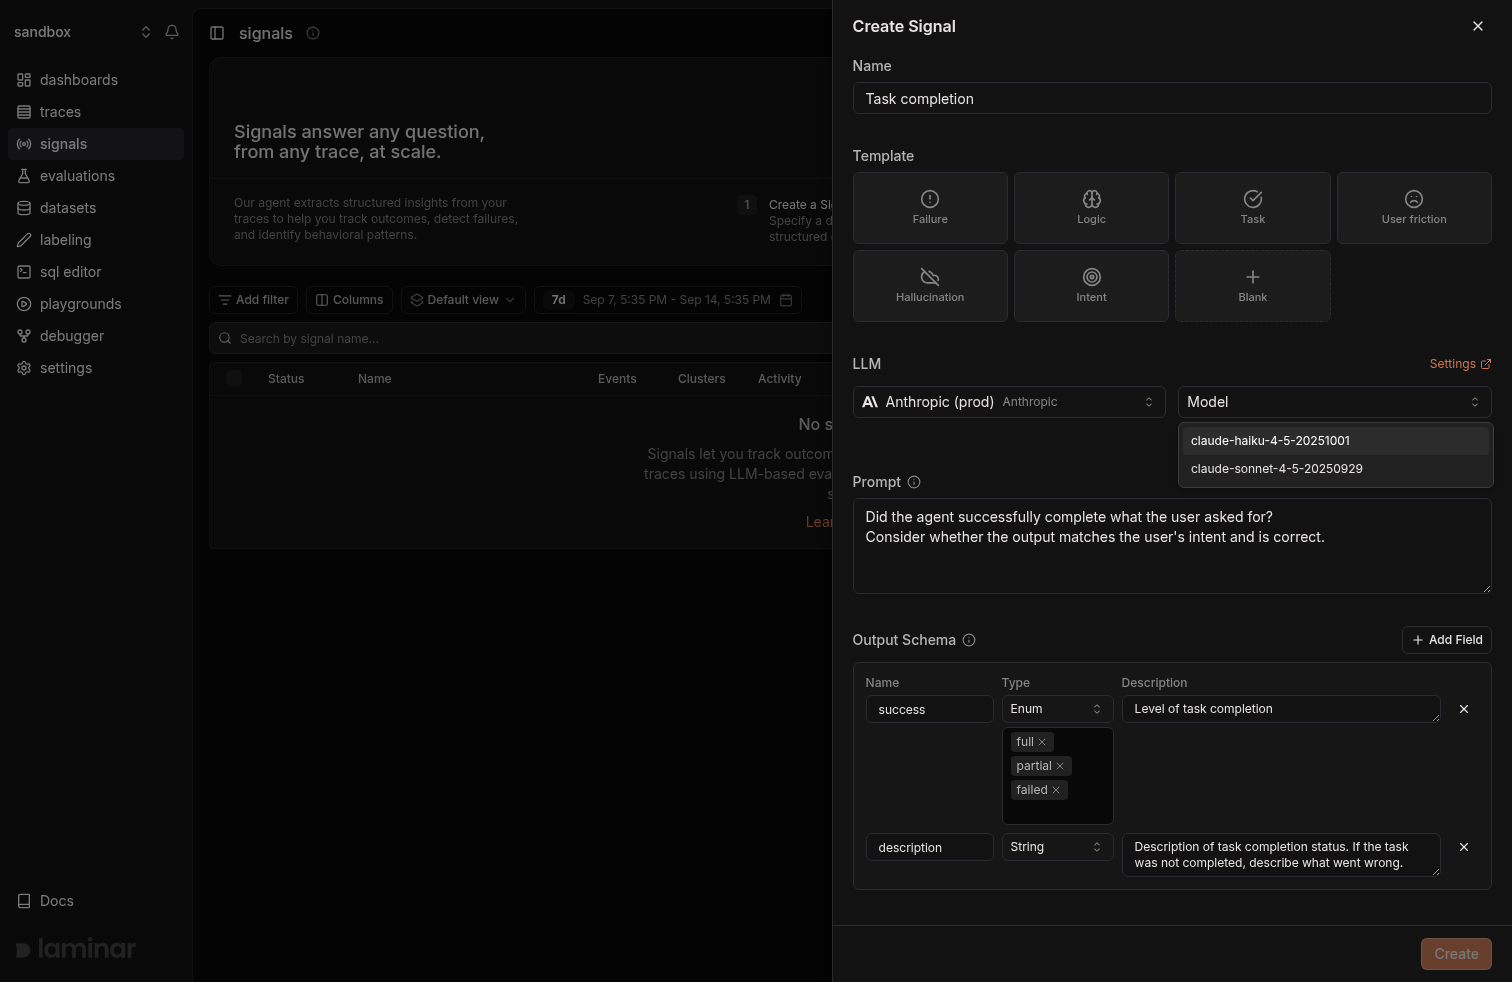1512x982 pixels.
Task: Open Docs link in sidebar
Action: click(96, 901)
